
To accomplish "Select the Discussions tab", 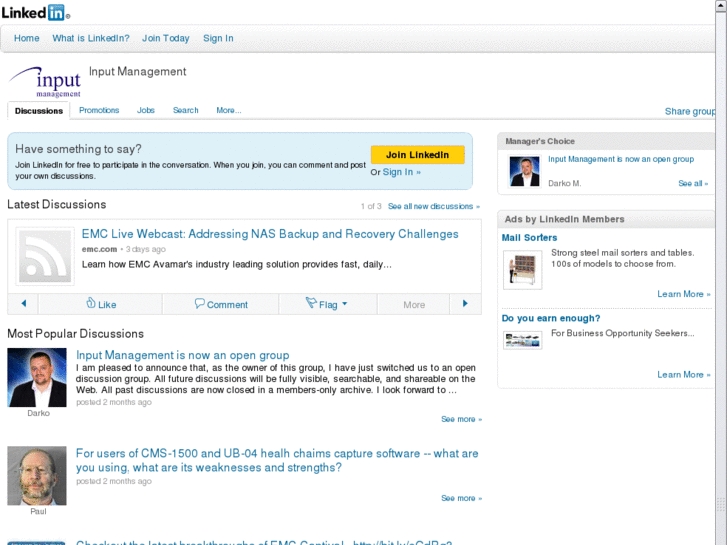I will click(38, 111).
